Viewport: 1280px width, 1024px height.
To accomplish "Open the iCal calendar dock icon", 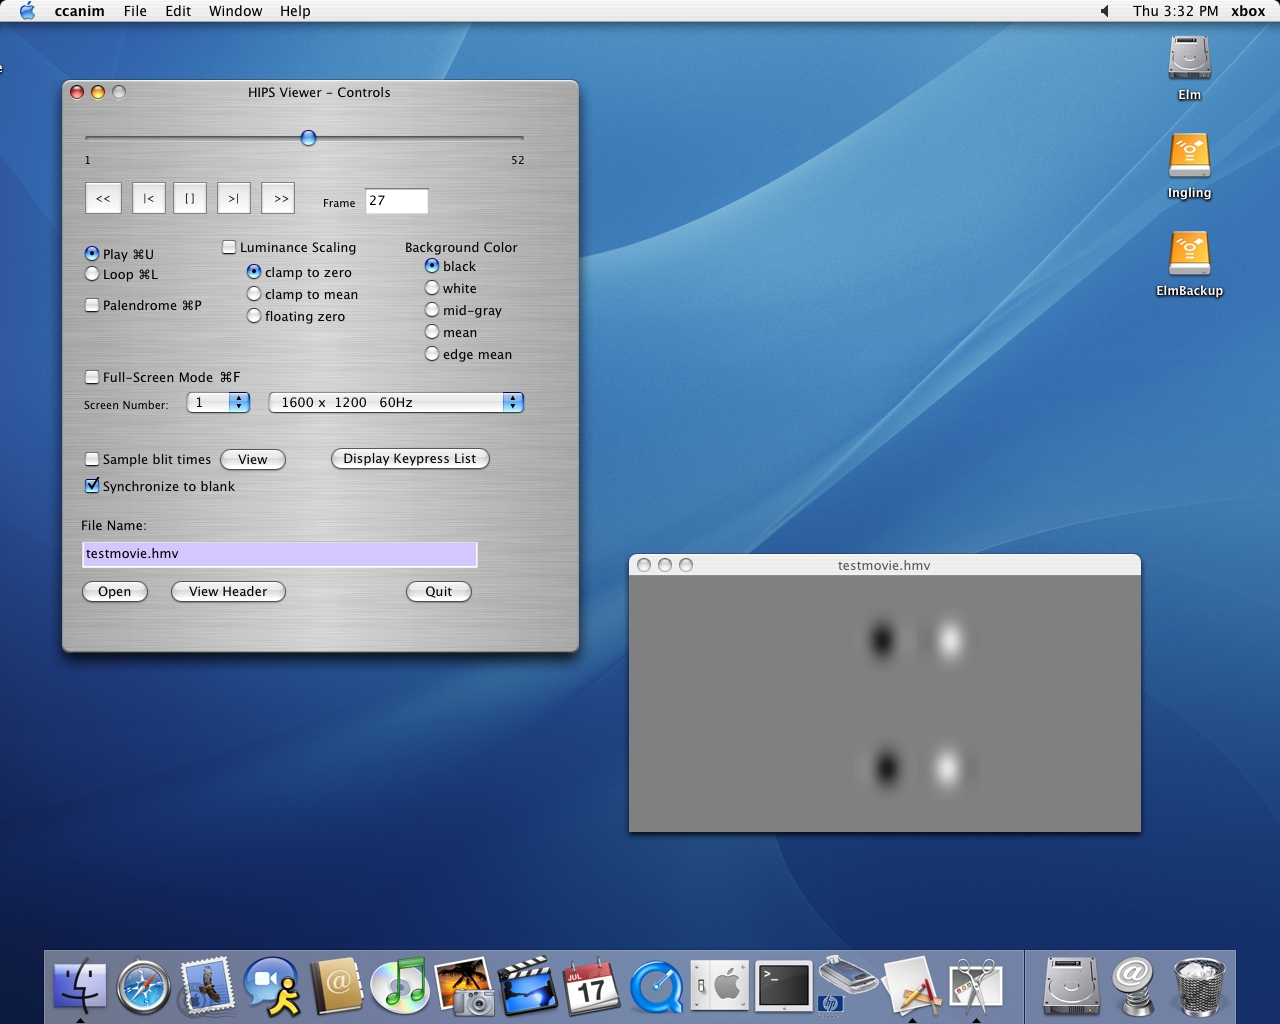I will [591, 987].
